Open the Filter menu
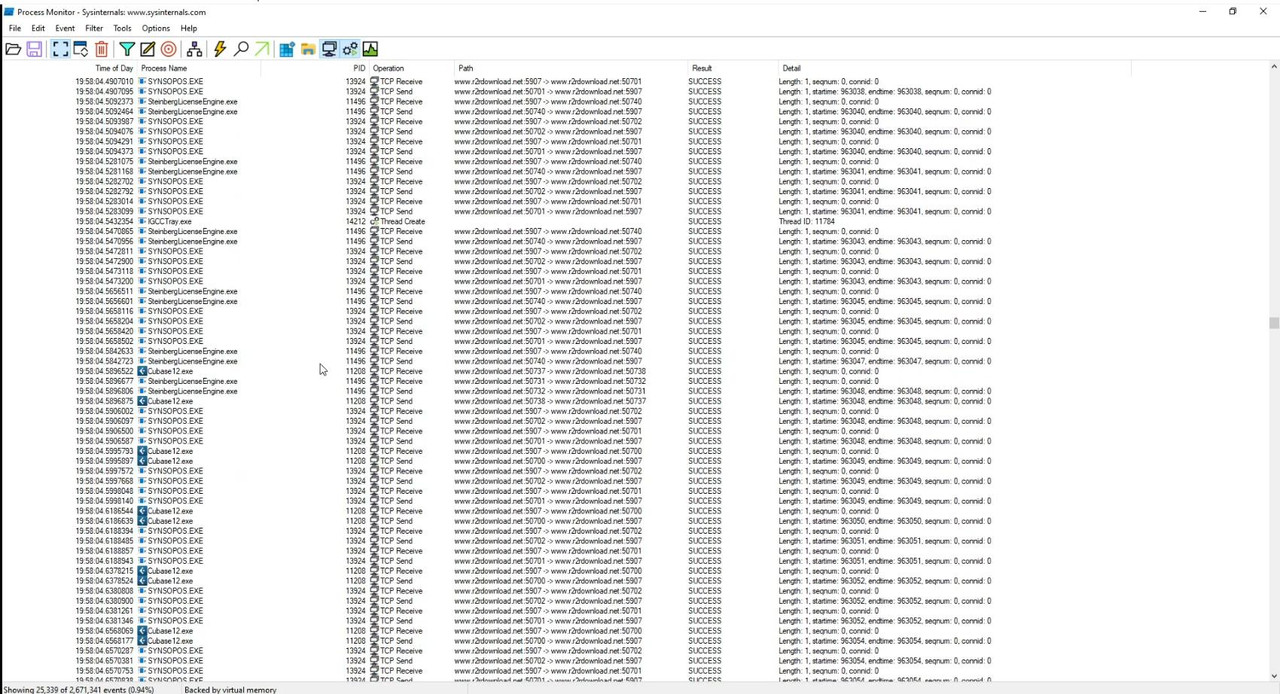The height and width of the screenshot is (694, 1280). (x=94, y=28)
